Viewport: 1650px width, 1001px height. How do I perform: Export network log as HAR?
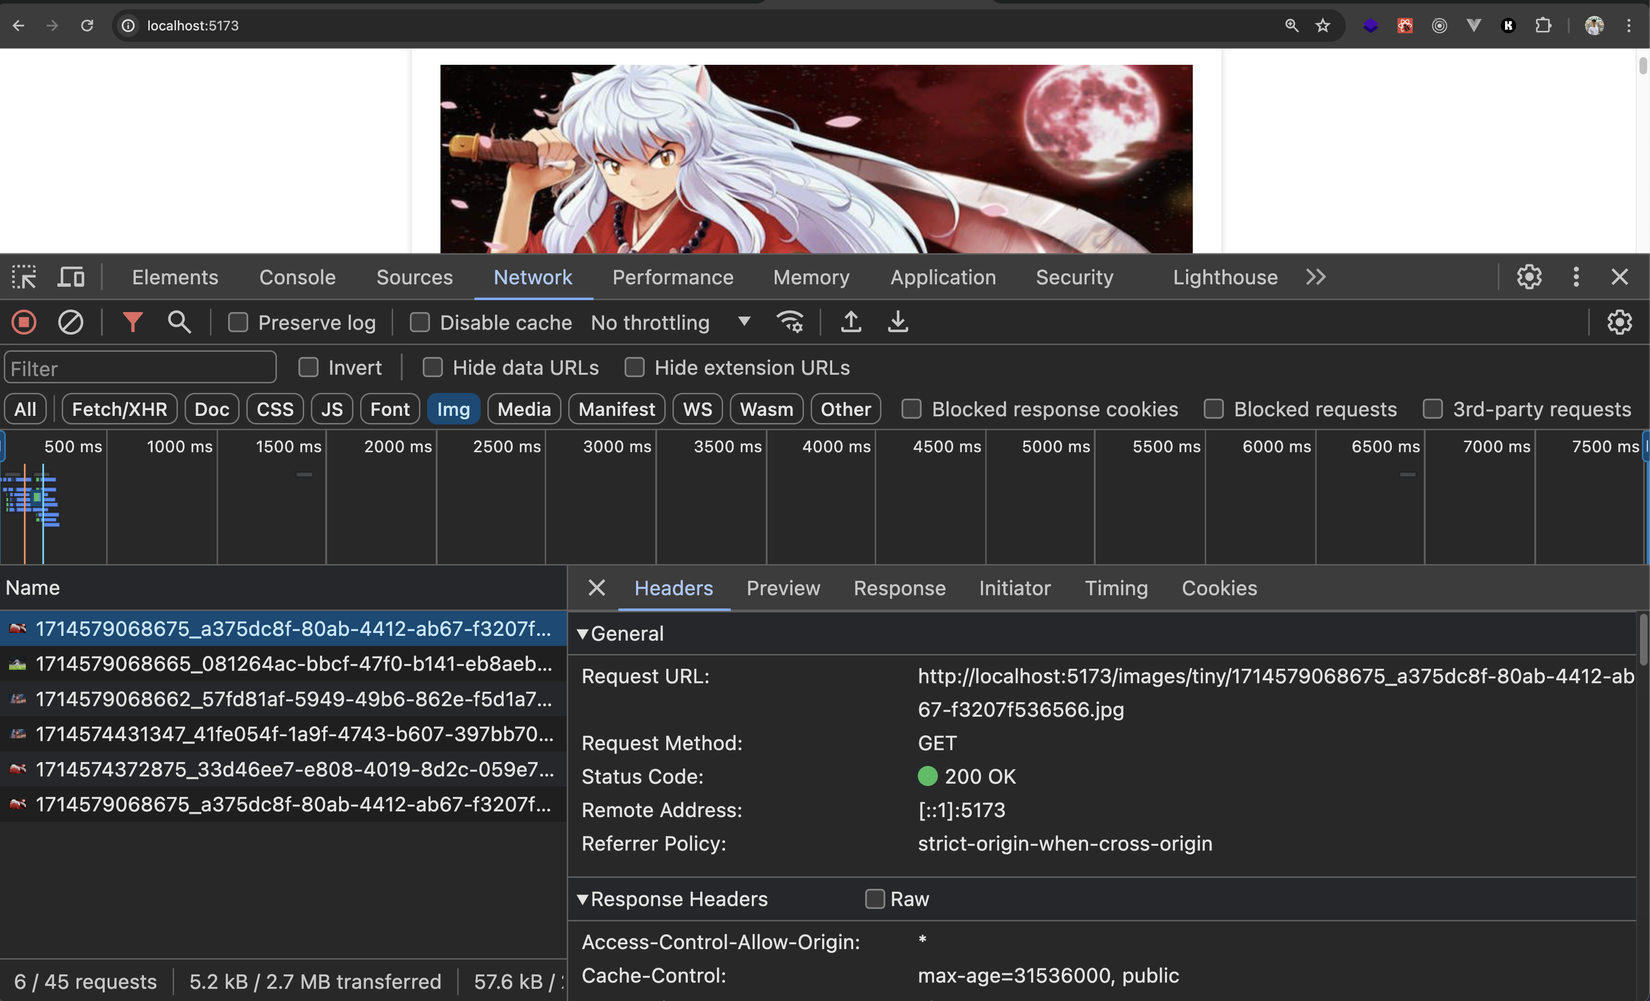point(897,321)
